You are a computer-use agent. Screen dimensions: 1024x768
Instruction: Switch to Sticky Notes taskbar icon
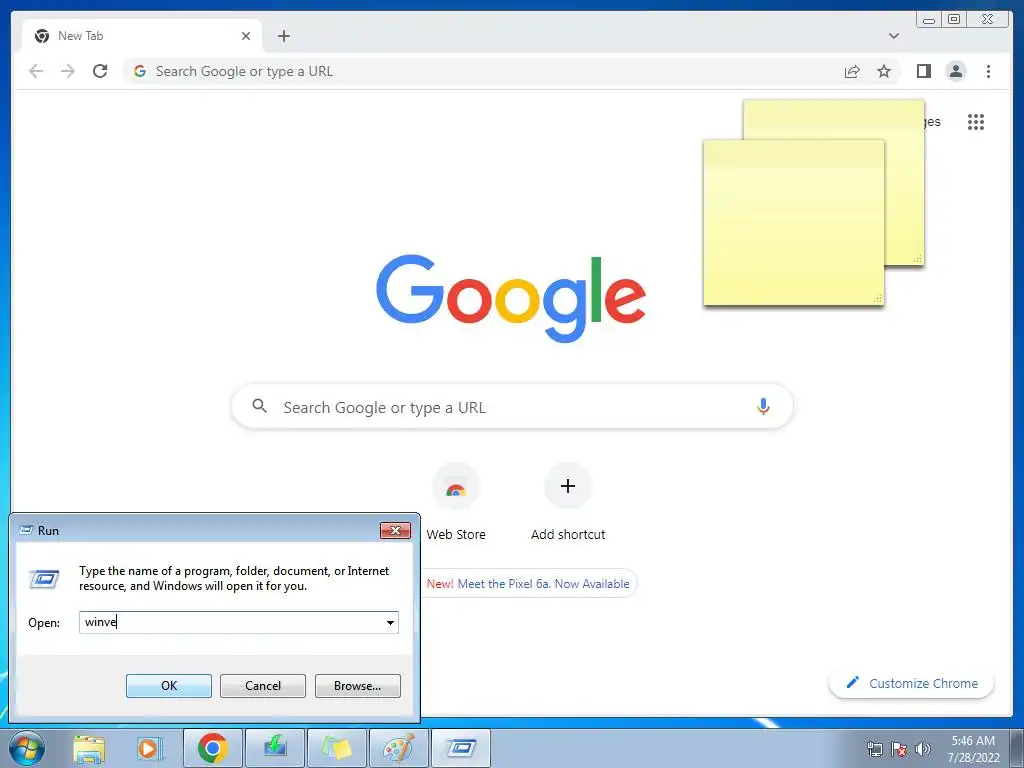tap(336, 748)
